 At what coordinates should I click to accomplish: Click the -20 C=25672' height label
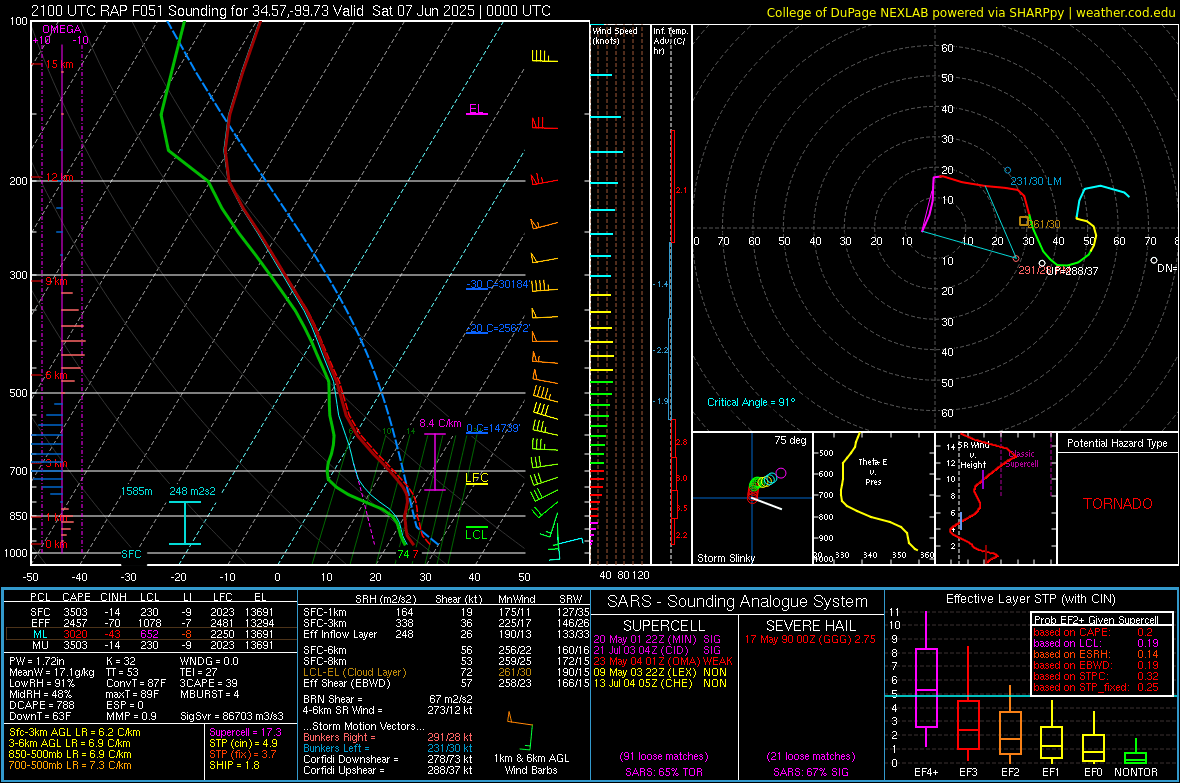497,328
